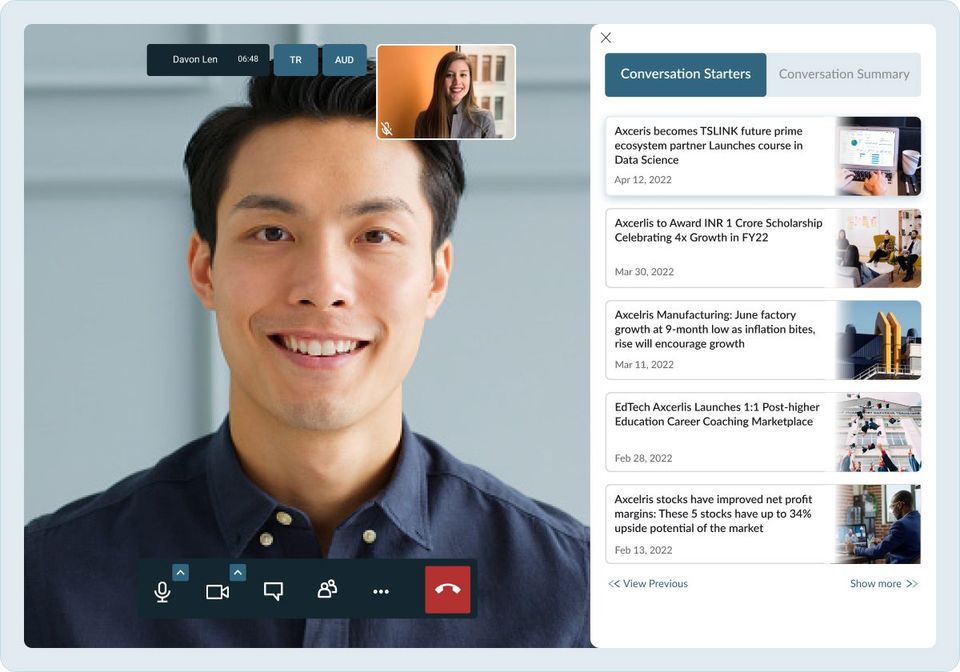The height and width of the screenshot is (672, 960).
Task: Open improved net profit margins article
Action: [763, 524]
